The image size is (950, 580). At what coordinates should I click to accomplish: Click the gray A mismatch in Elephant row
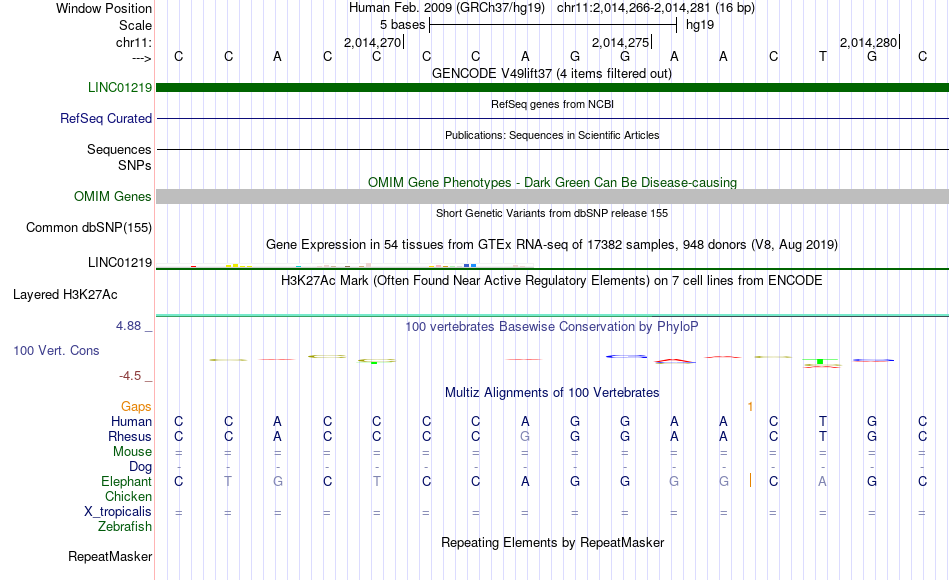click(x=822, y=481)
